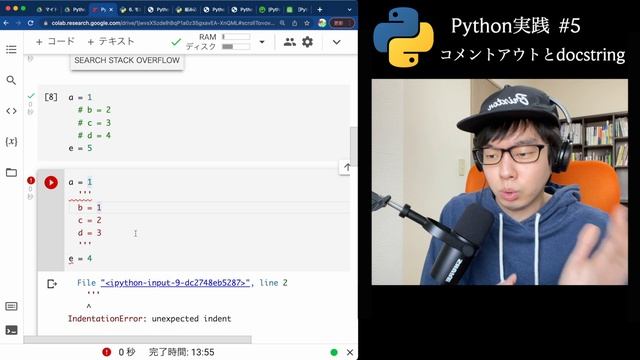Reload the Colab page
Screen dimensions: 640x360
(x=31, y=23)
